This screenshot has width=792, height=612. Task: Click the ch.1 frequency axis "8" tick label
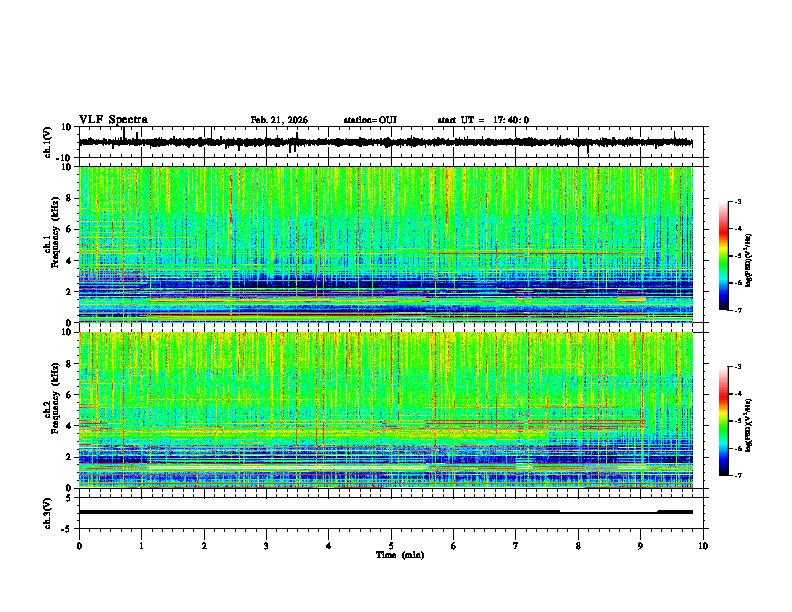pos(69,198)
